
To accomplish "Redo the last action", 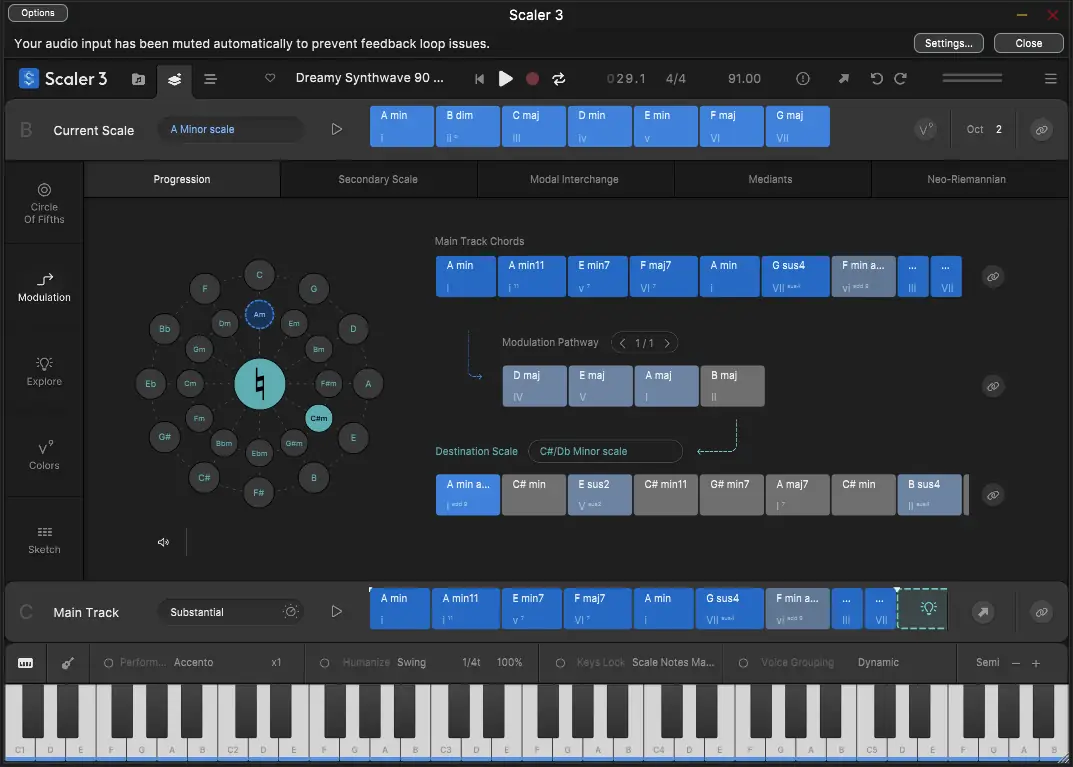I will (901, 79).
